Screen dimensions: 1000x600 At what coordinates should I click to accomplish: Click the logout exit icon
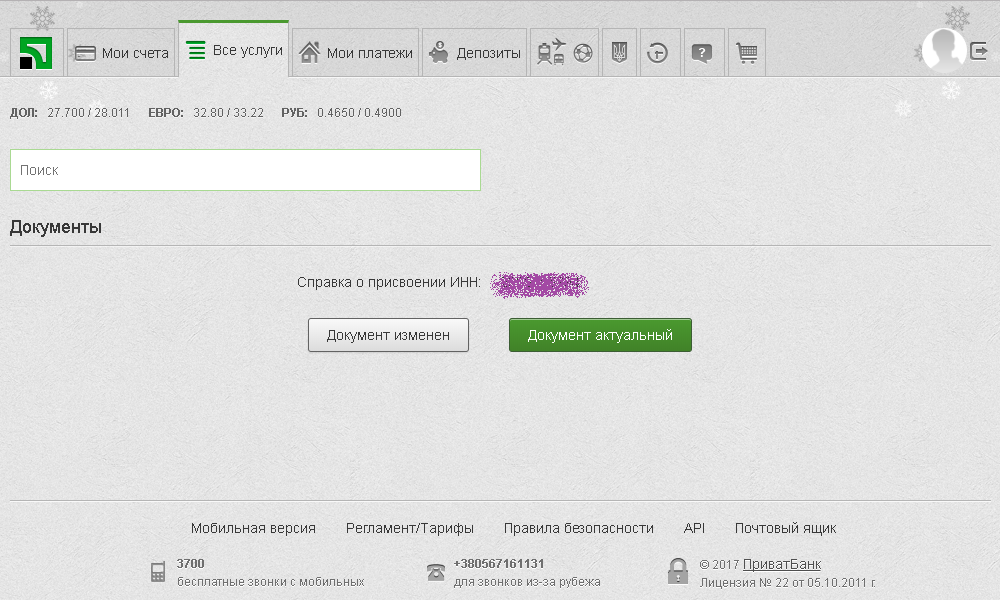click(x=979, y=50)
